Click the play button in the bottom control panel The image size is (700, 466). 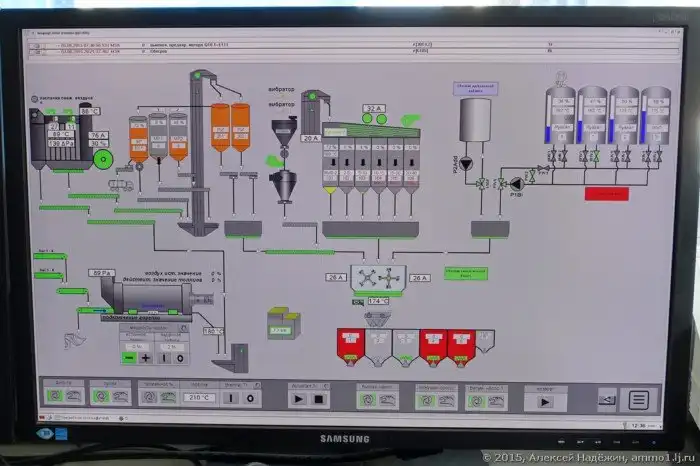pyautogui.click(x=297, y=398)
